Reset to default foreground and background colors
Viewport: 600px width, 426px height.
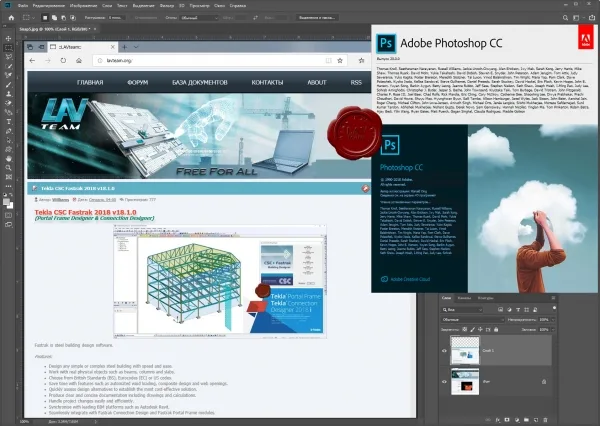click(5, 195)
